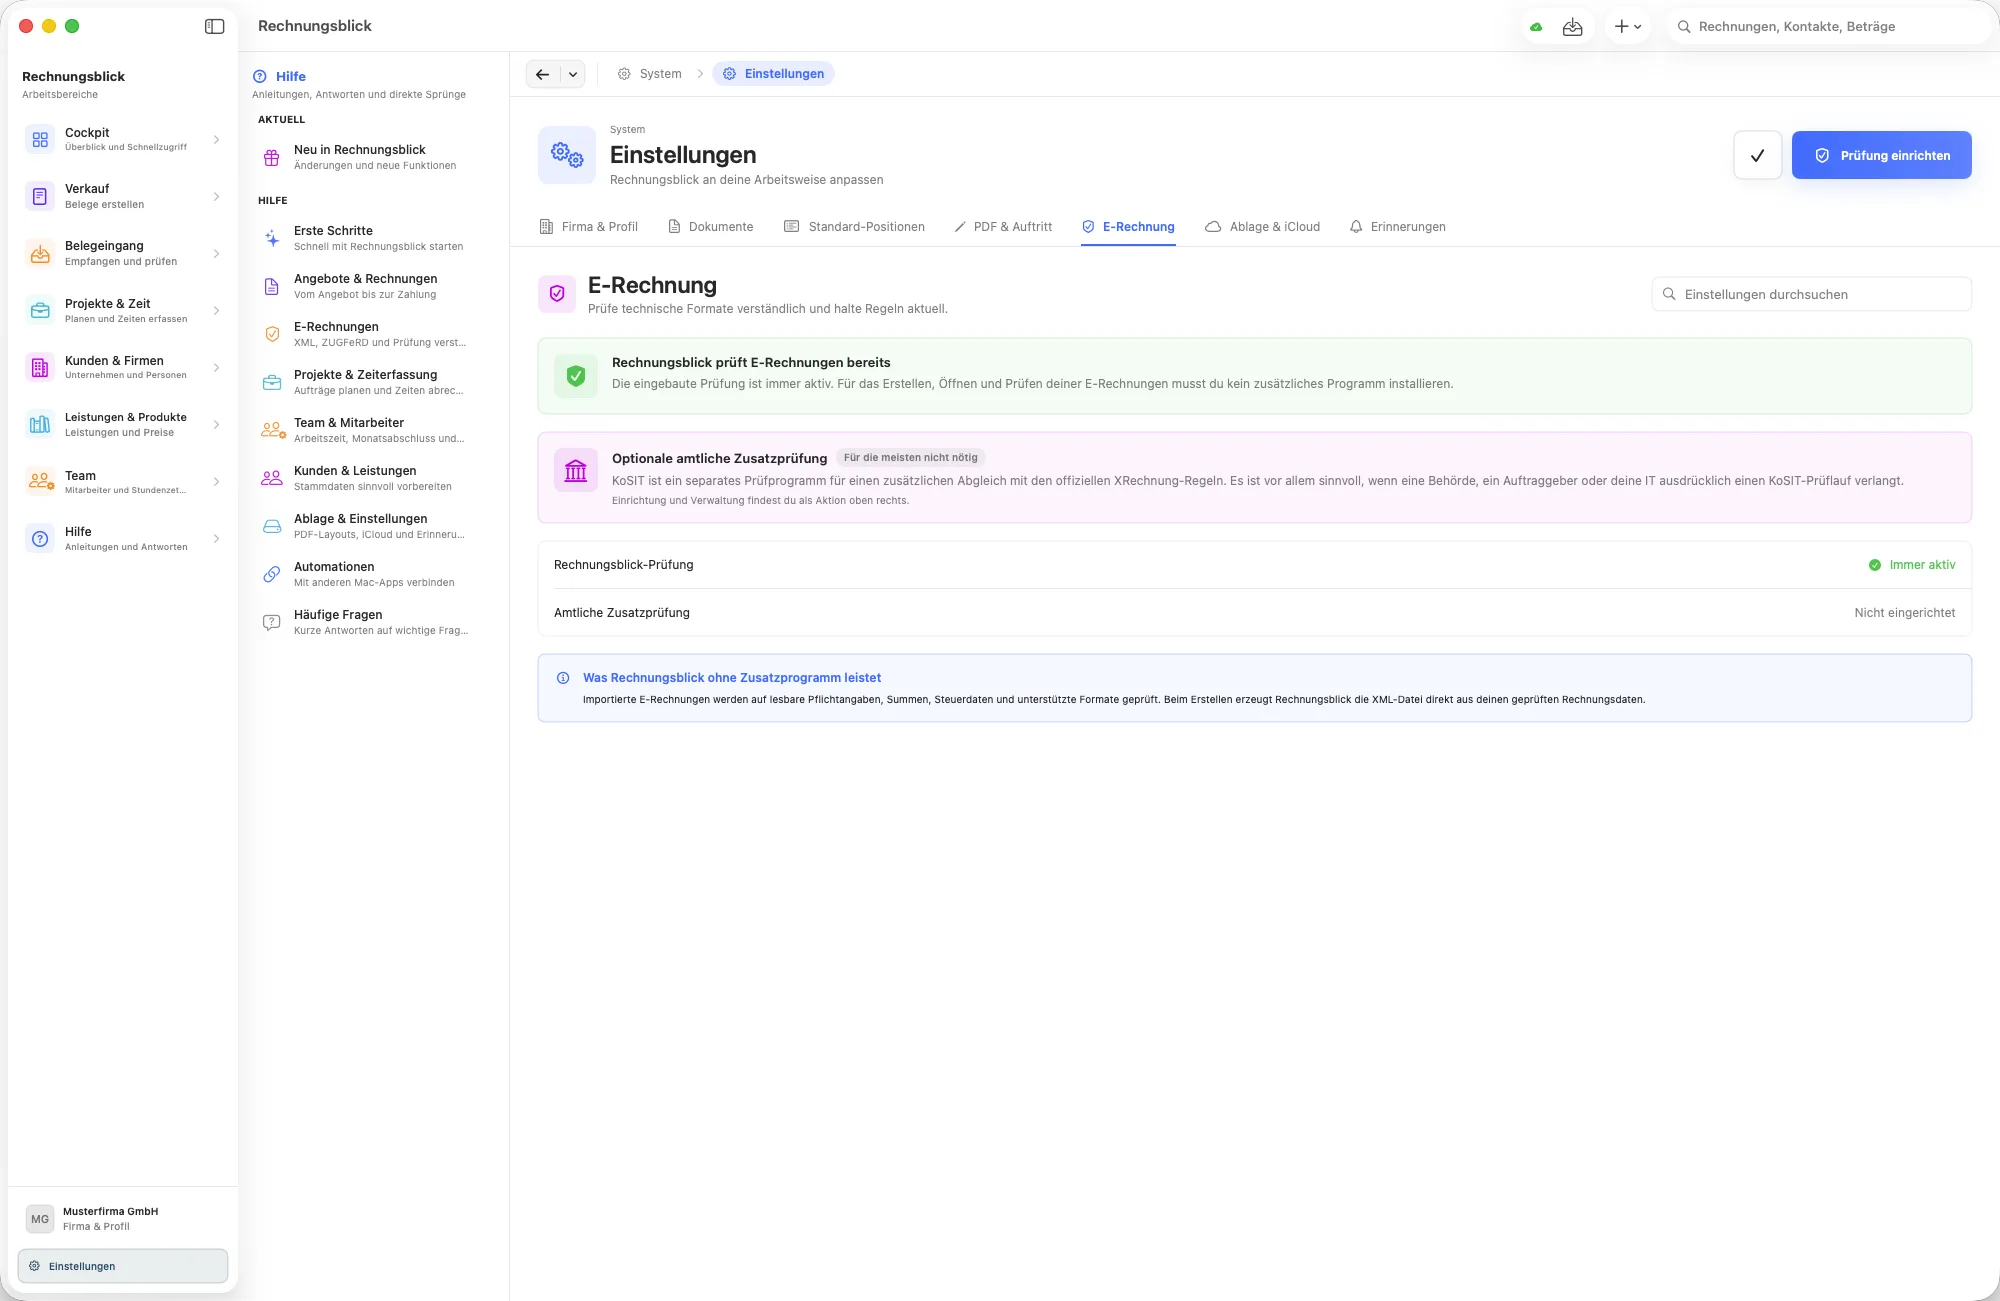Click the Team sidebar people icon
This screenshot has height=1301, width=2000.
click(40, 482)
